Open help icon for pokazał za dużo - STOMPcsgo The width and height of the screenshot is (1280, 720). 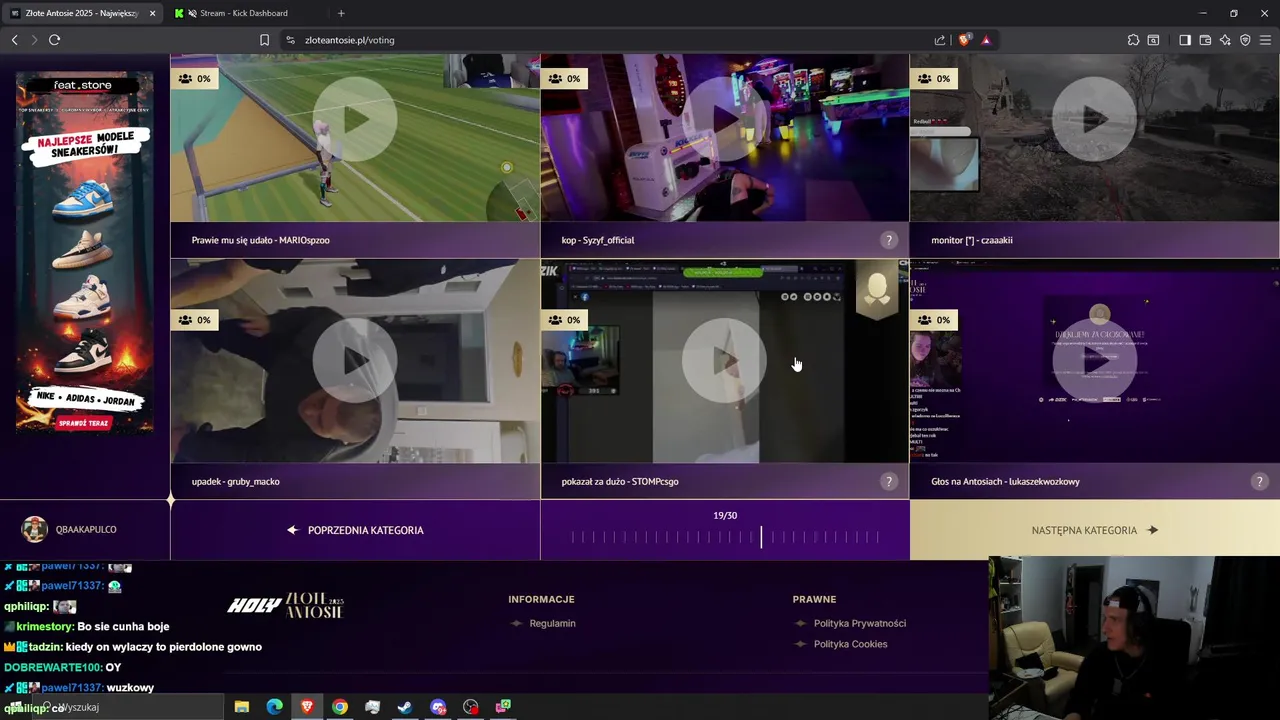coord(888,481)
